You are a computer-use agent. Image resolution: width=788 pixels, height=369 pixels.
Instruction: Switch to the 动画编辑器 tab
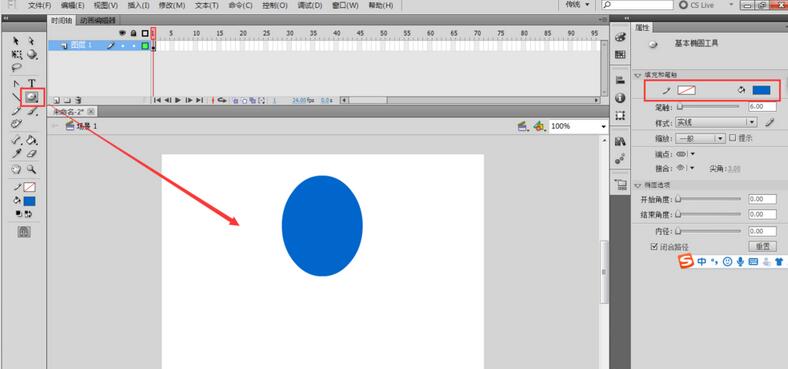(98, 21)
